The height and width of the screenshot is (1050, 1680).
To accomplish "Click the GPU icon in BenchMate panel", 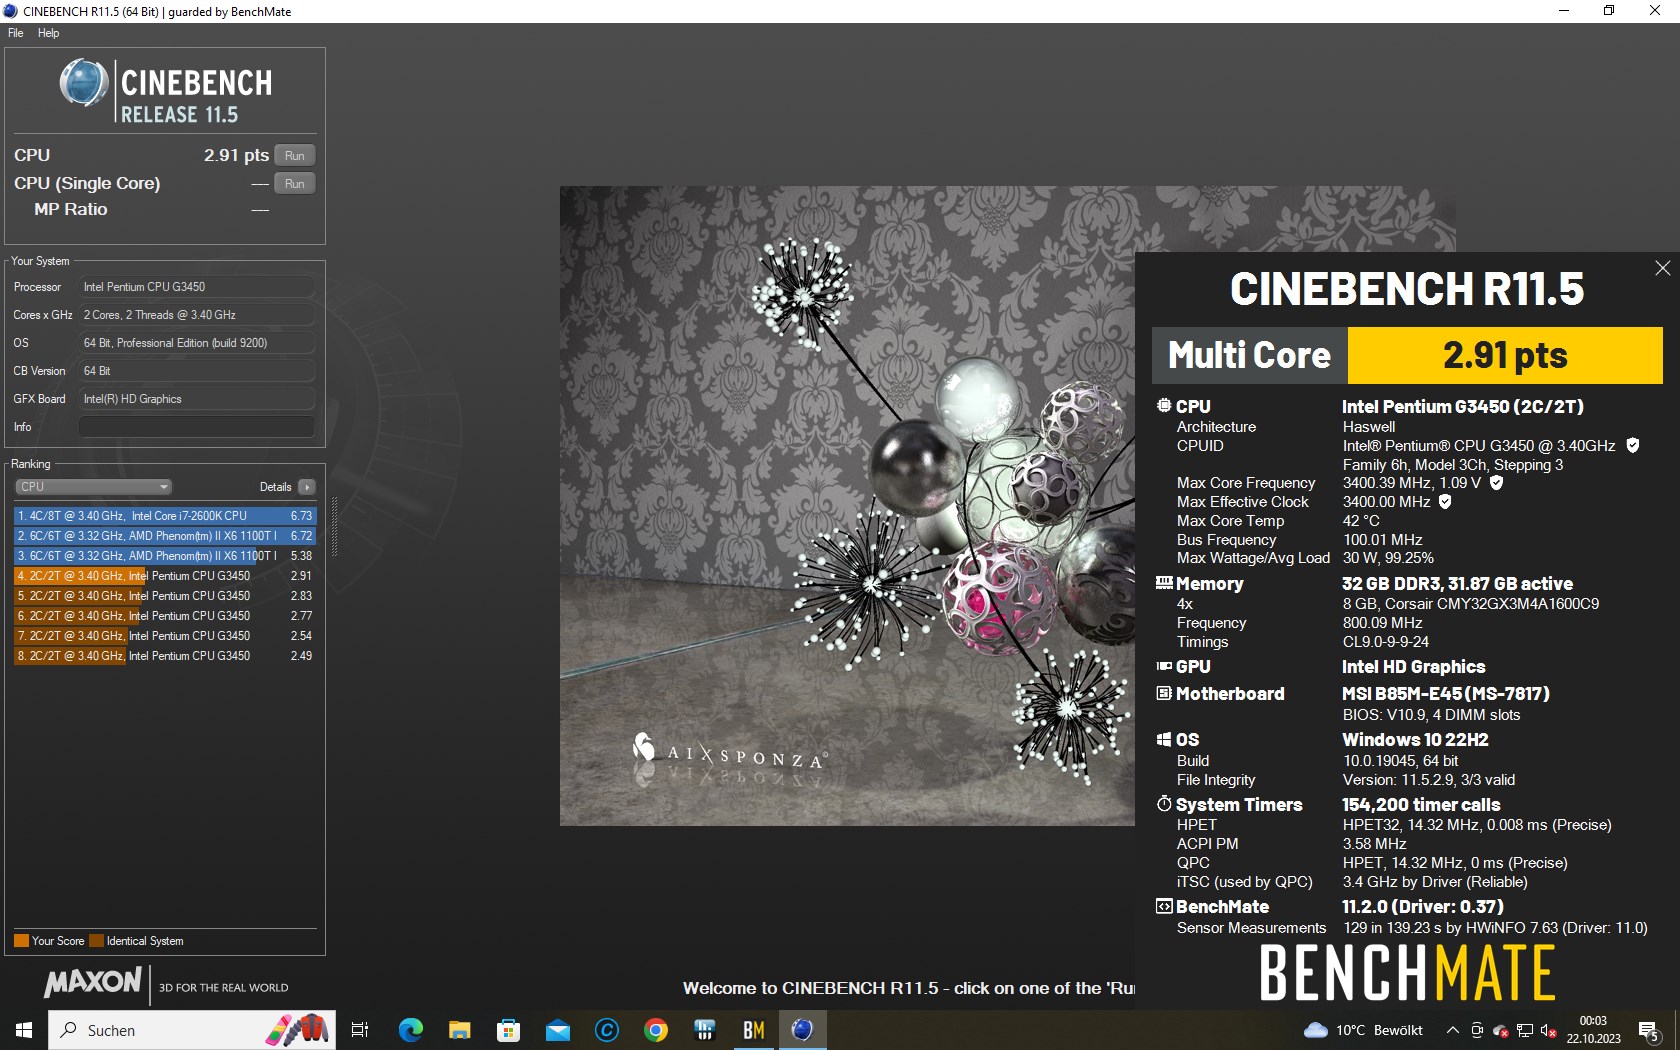I will coord(1164,666).
